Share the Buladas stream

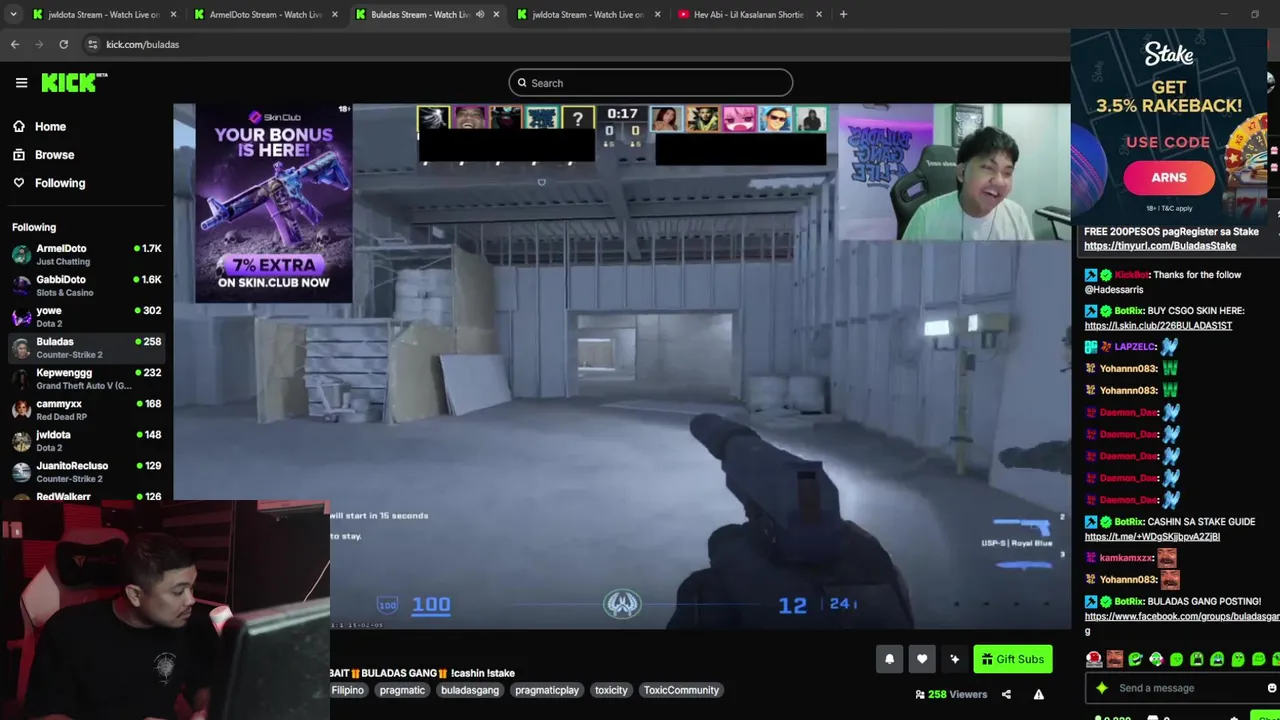(x=1006, y=694)
